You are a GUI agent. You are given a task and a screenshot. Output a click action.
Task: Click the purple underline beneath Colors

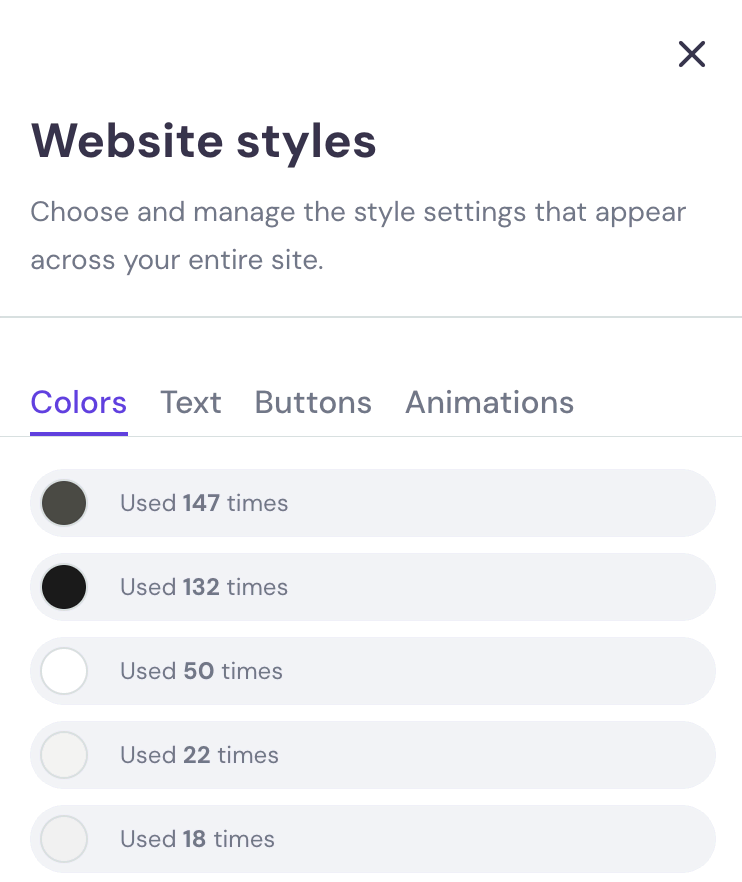[x=79, y=434]
